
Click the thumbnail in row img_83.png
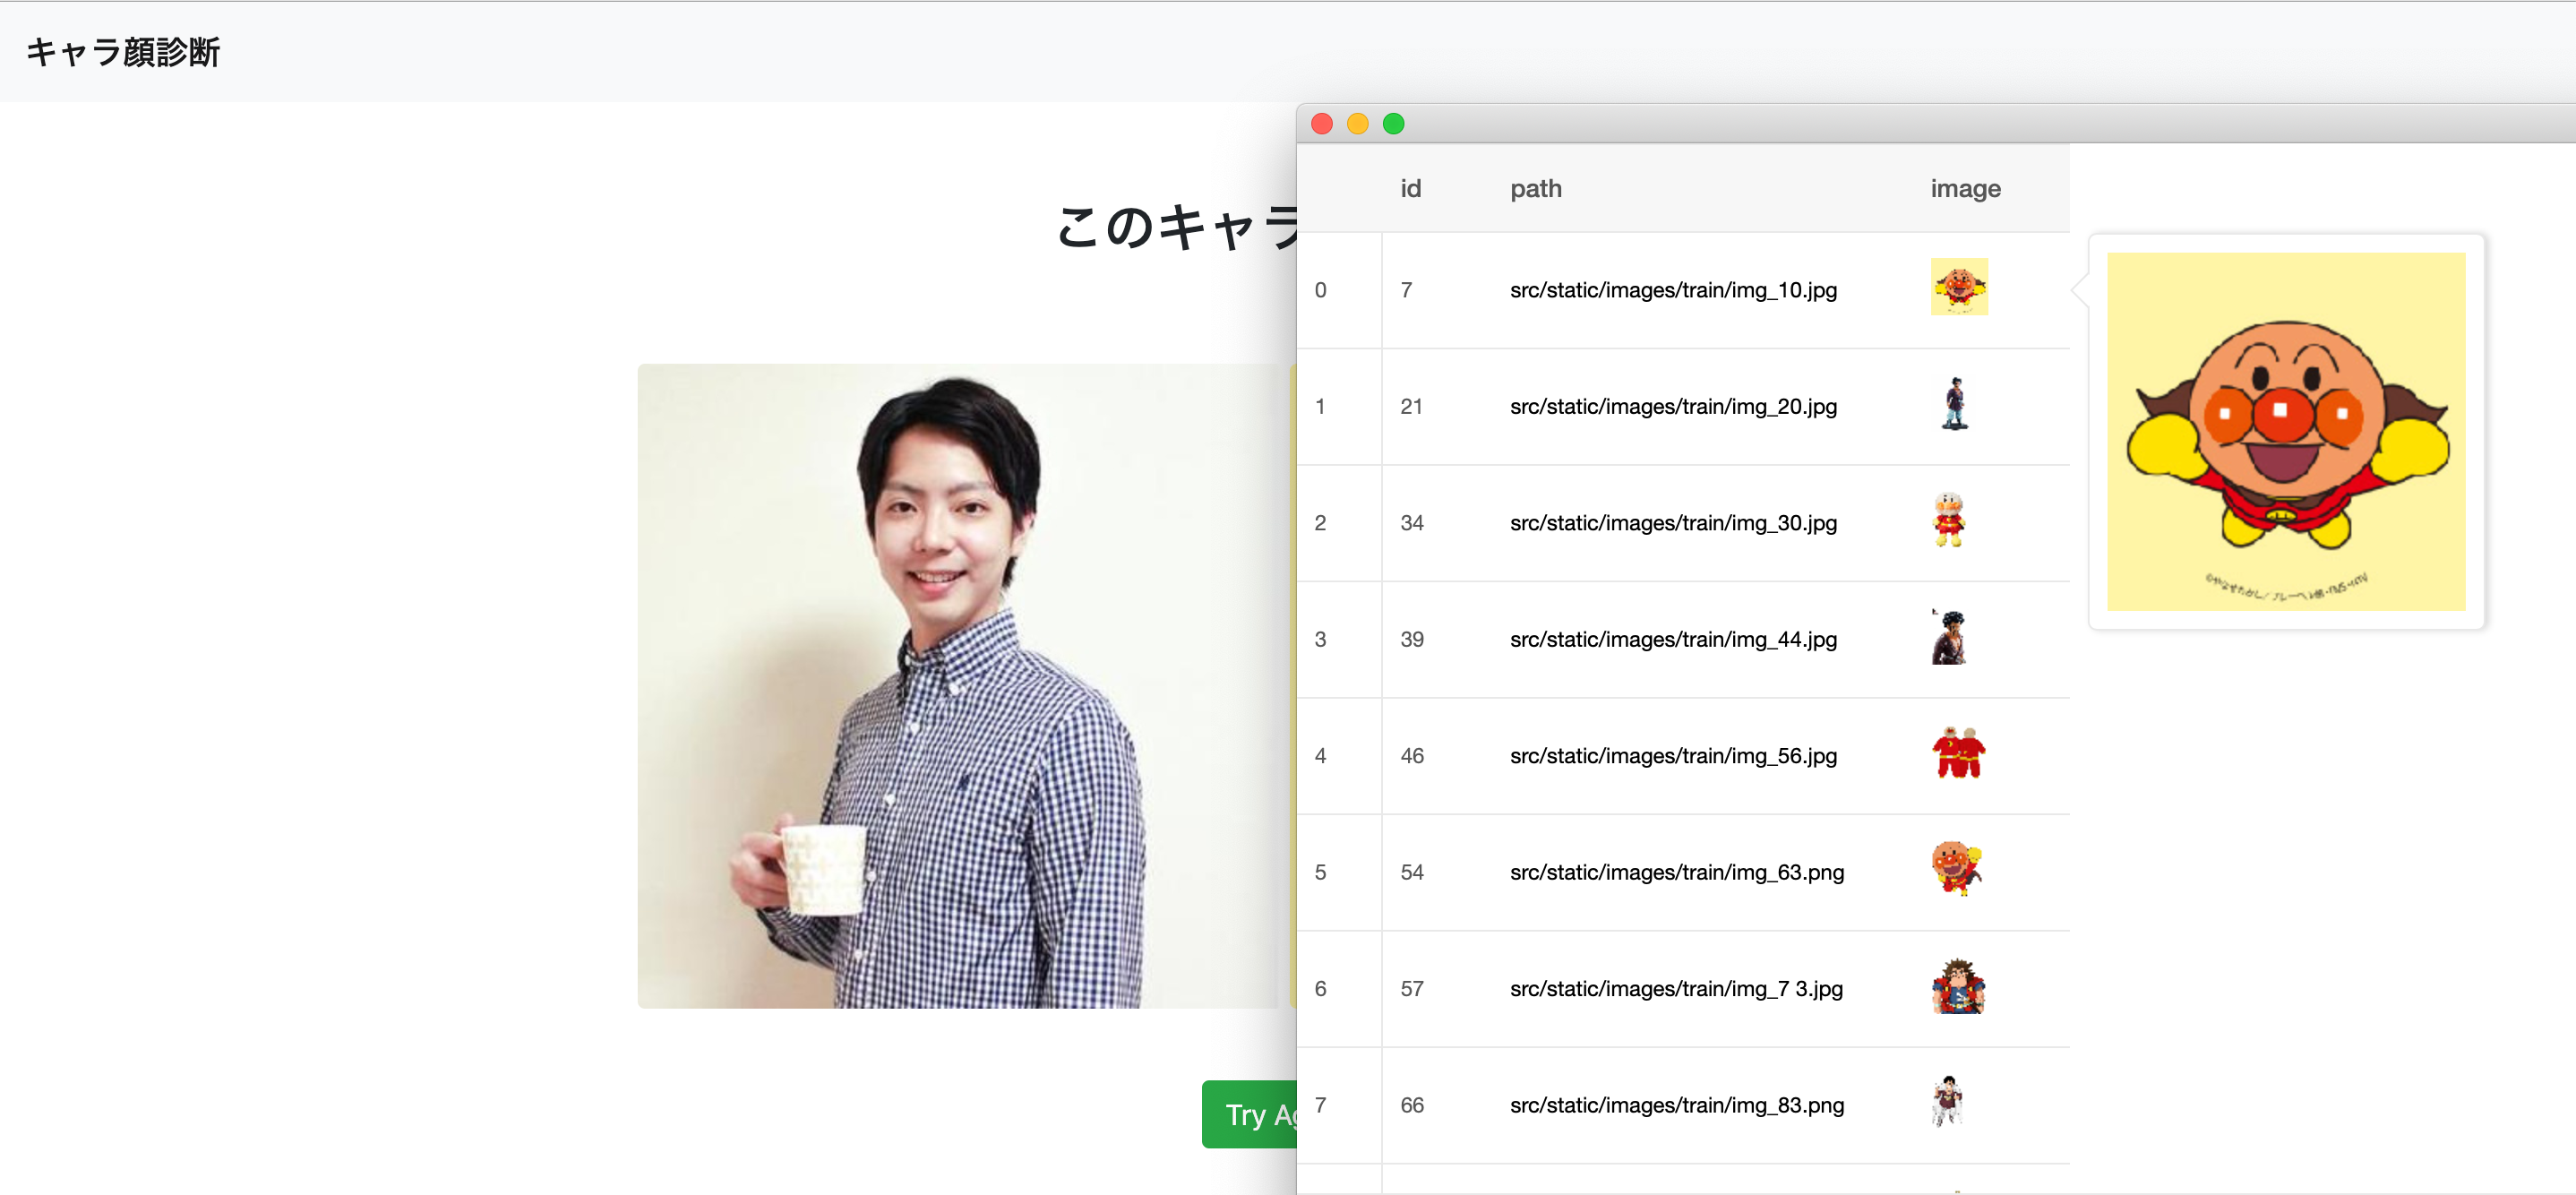pyautogui.click(x=1947, y=1102)
